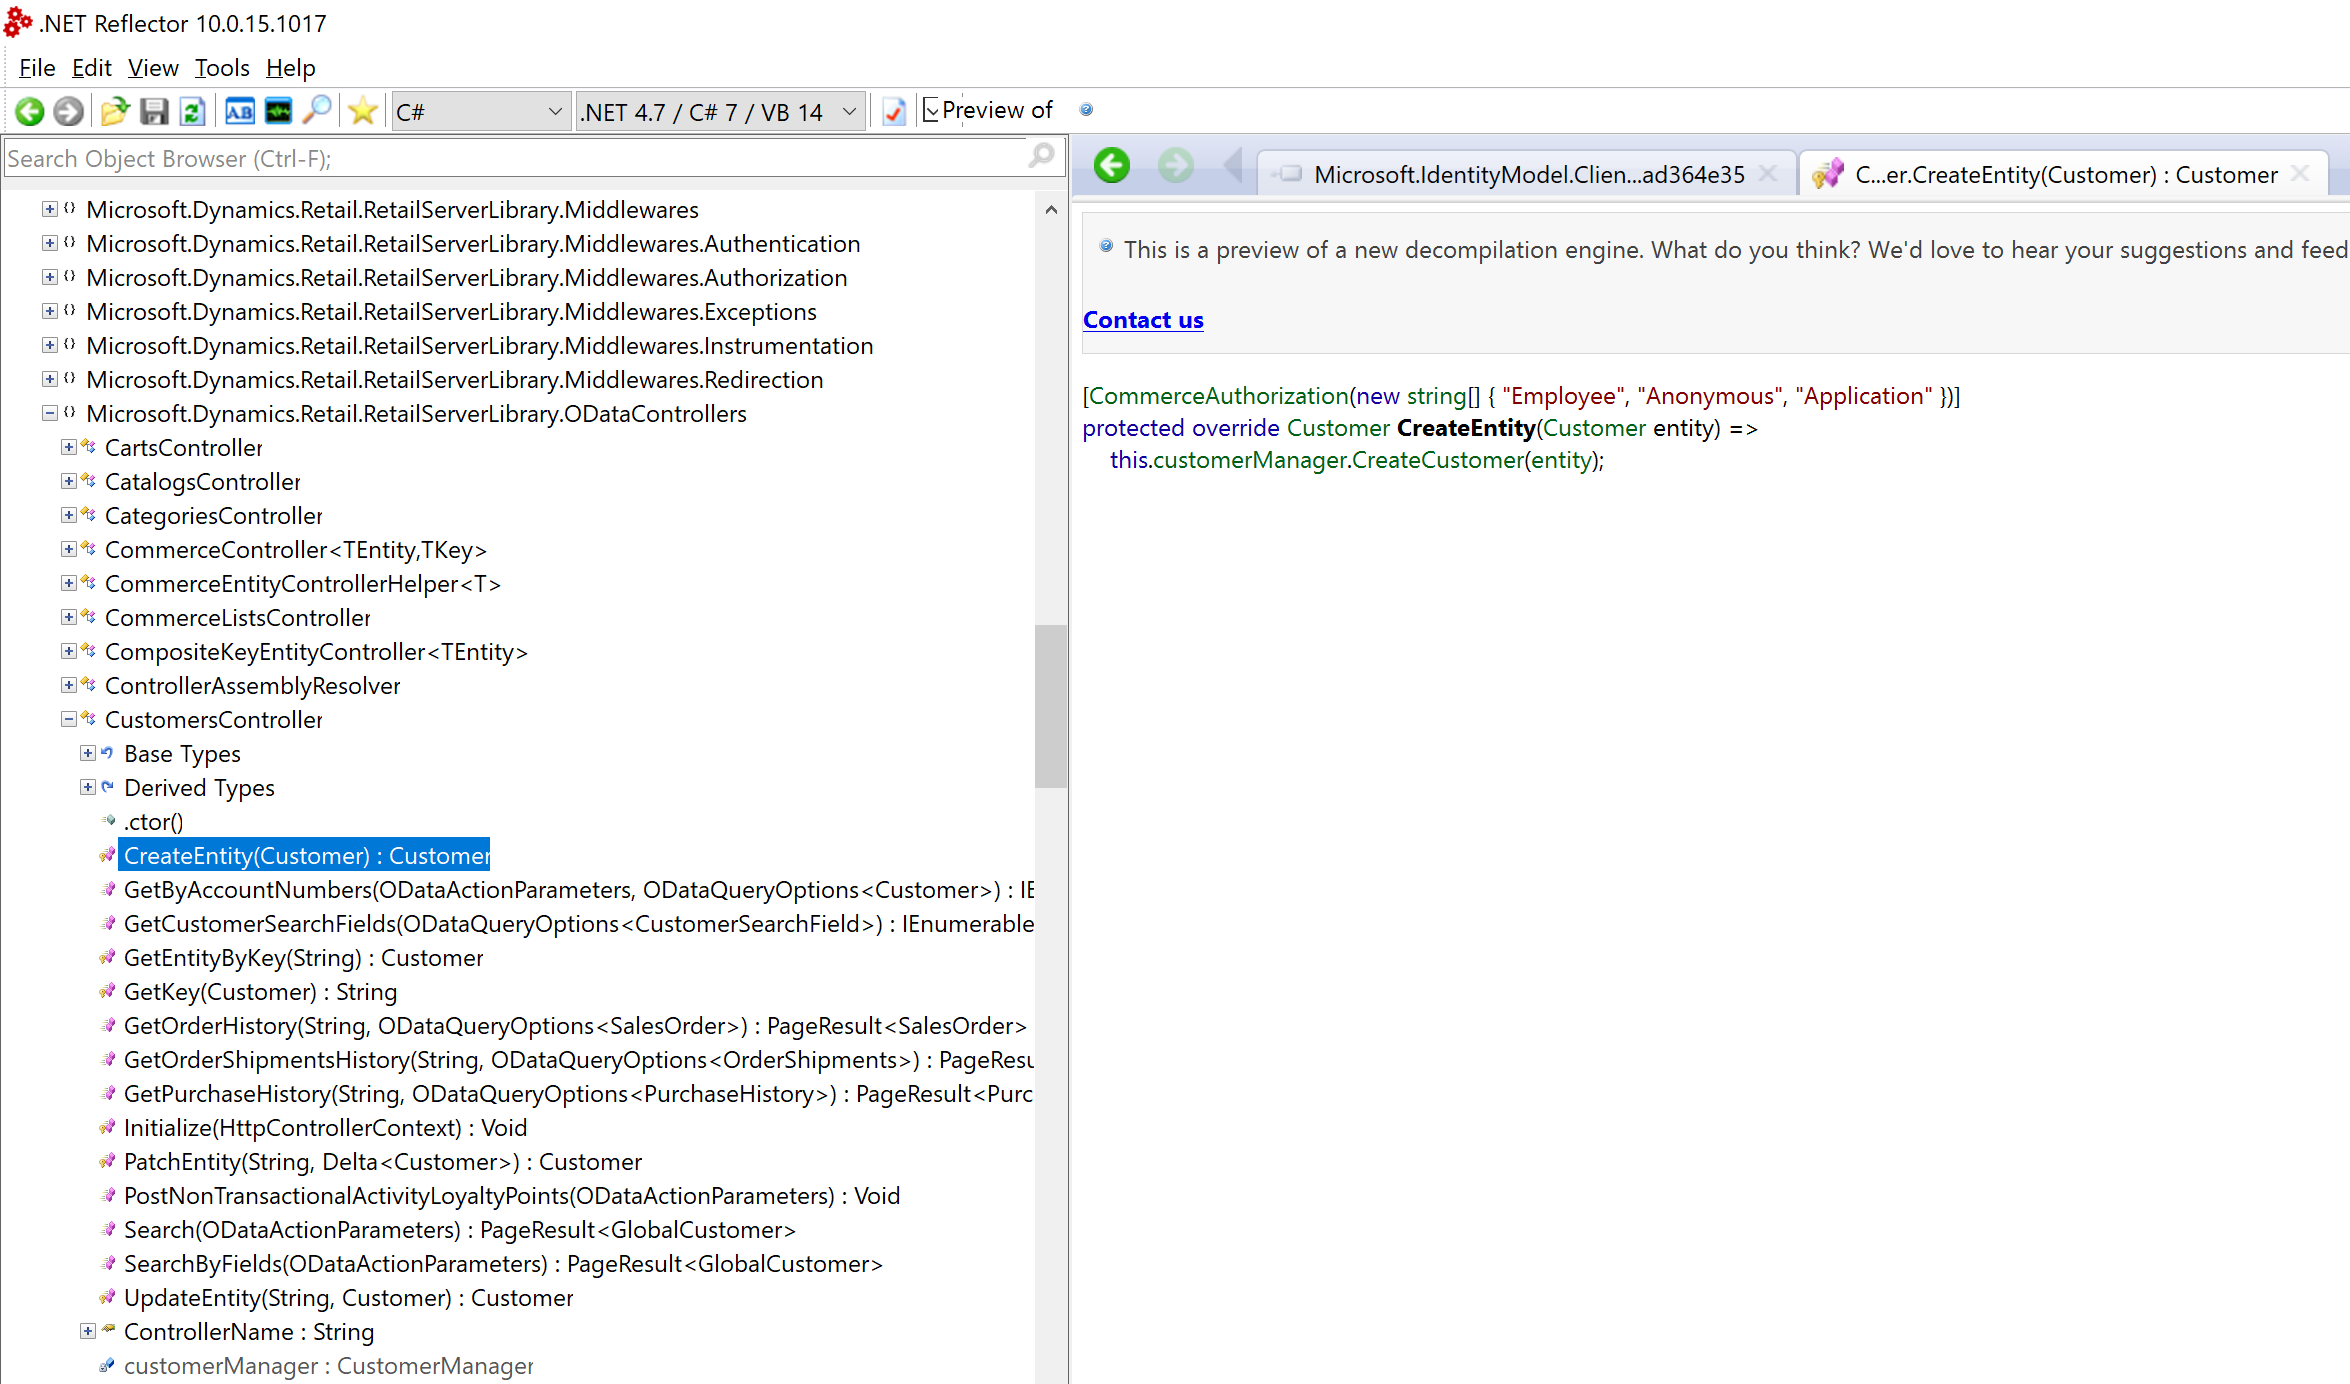Open the Tools menu
The height and width of the screenshot is (1384, 2350).
point(222,68)
